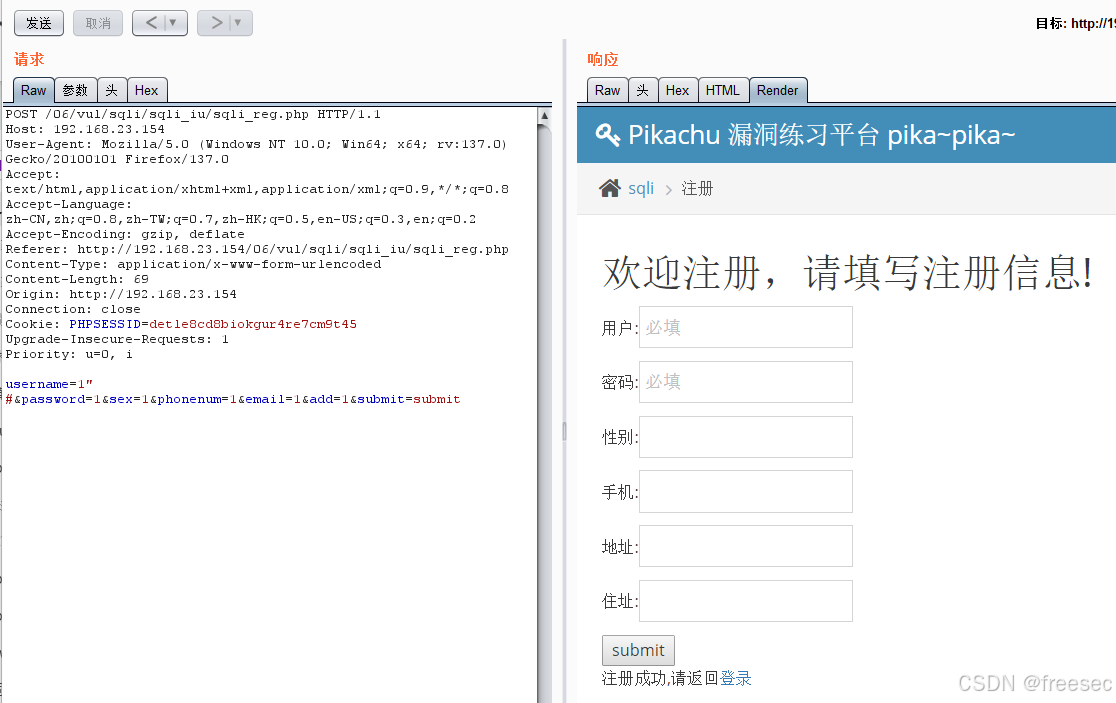The image size is (1116, 703).
Task: Open the request Hex tab
Action: 147,90
